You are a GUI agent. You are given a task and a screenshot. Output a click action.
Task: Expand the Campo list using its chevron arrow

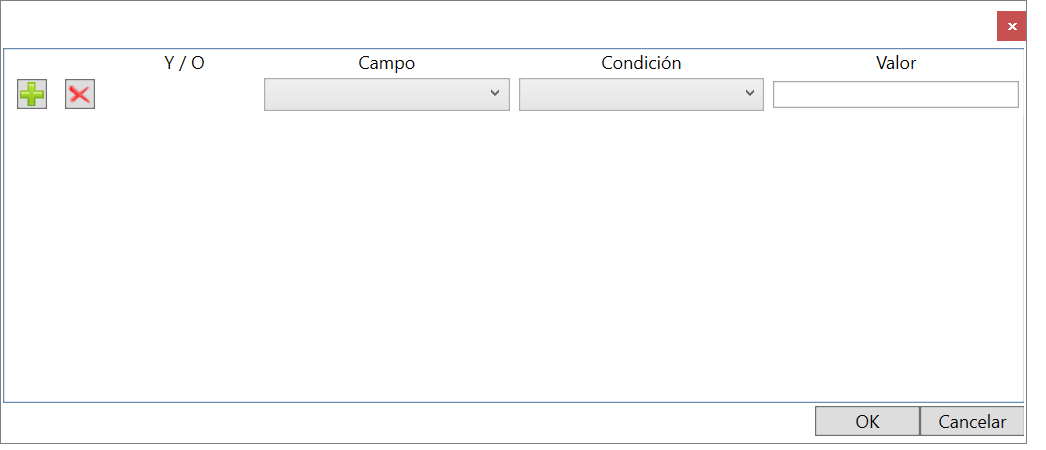click(495, 93)
